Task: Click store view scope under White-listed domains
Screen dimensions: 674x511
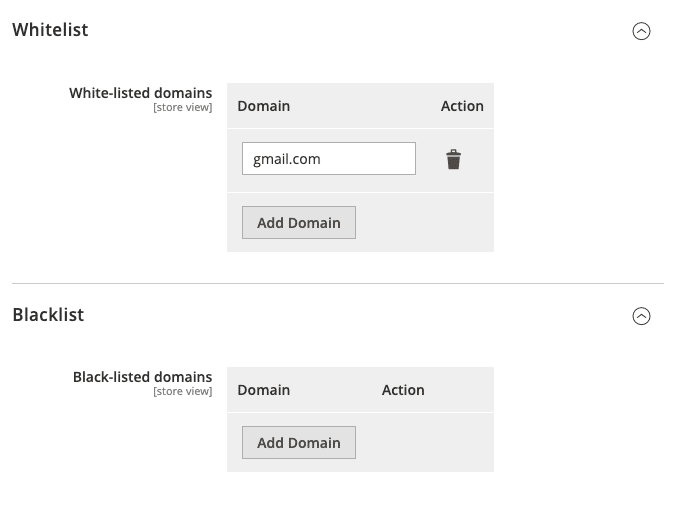Action: (x=182, y=108)
